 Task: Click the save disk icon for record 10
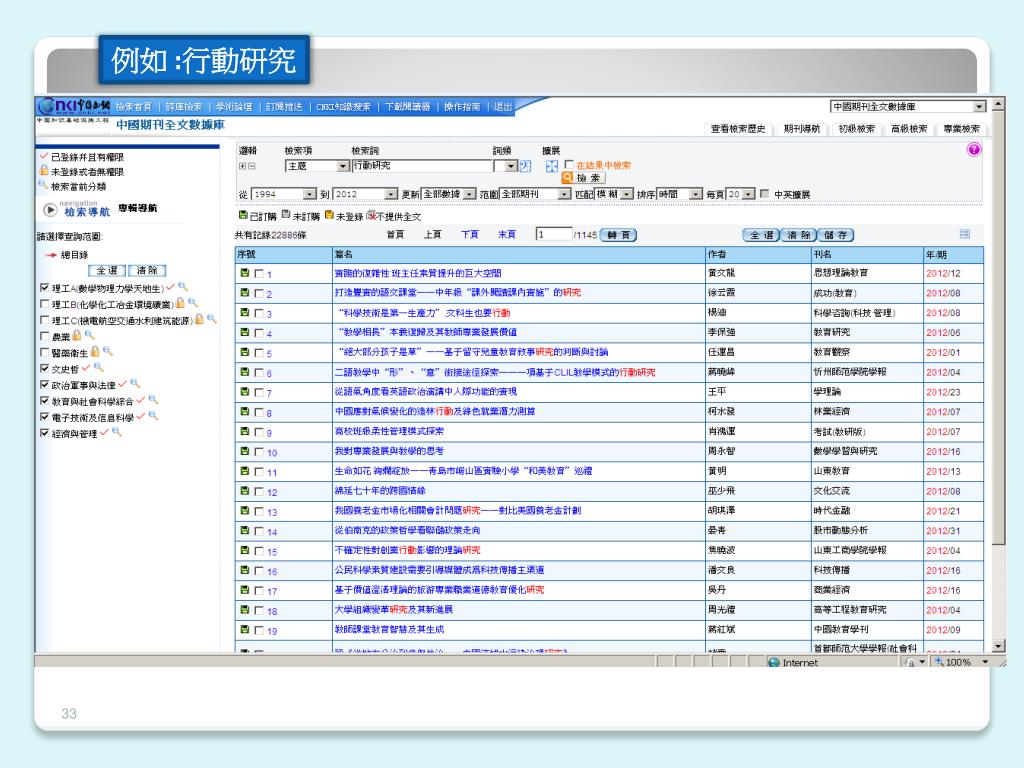coord(243,452)
